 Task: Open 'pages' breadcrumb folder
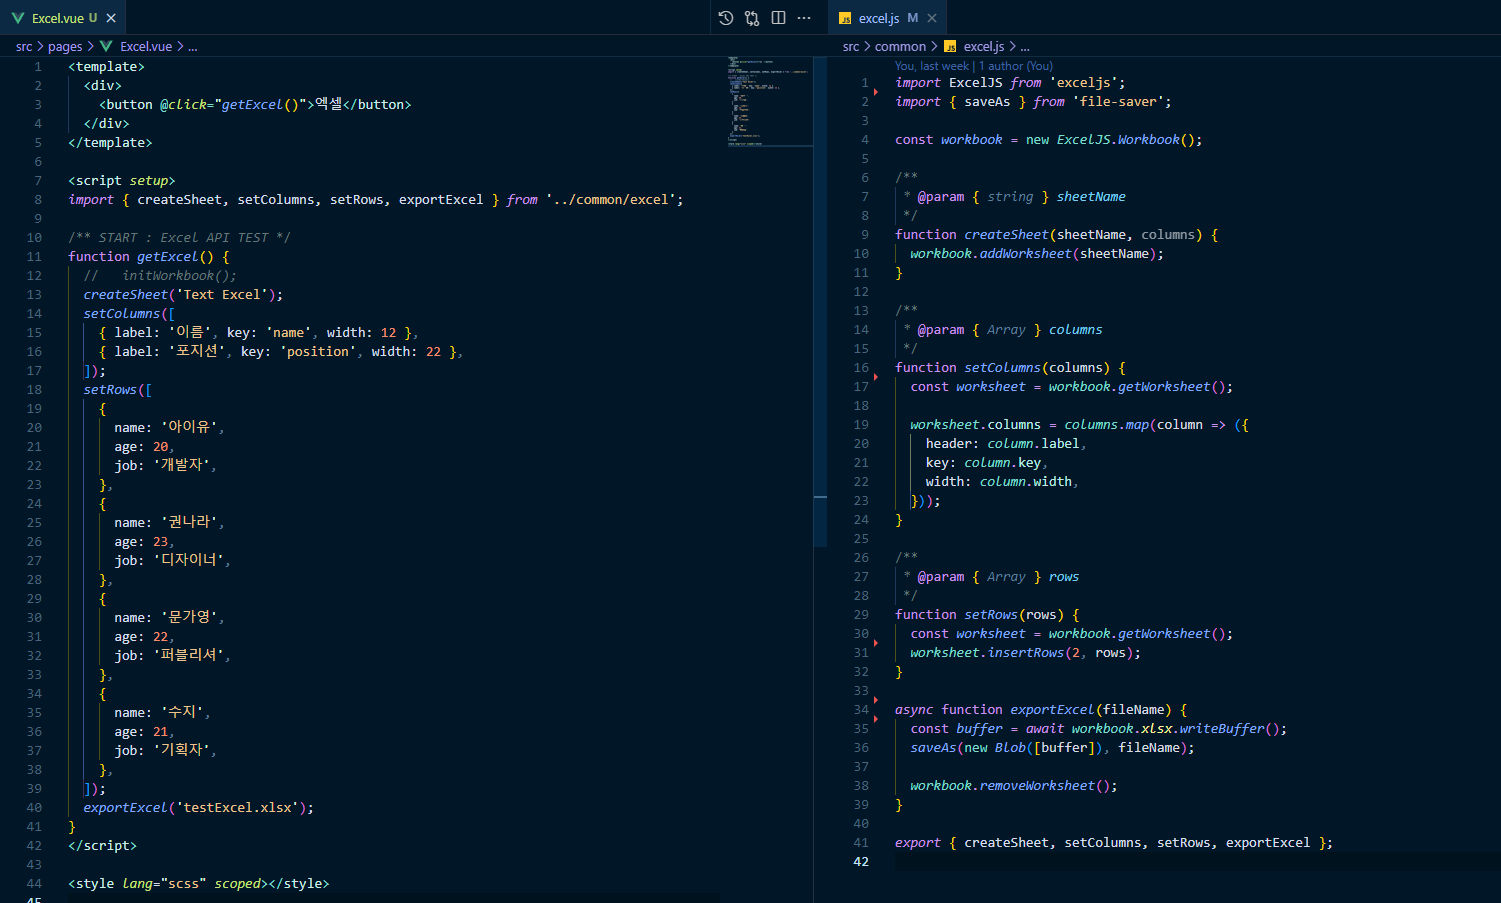pyautogui.click(x=65, y=46)
